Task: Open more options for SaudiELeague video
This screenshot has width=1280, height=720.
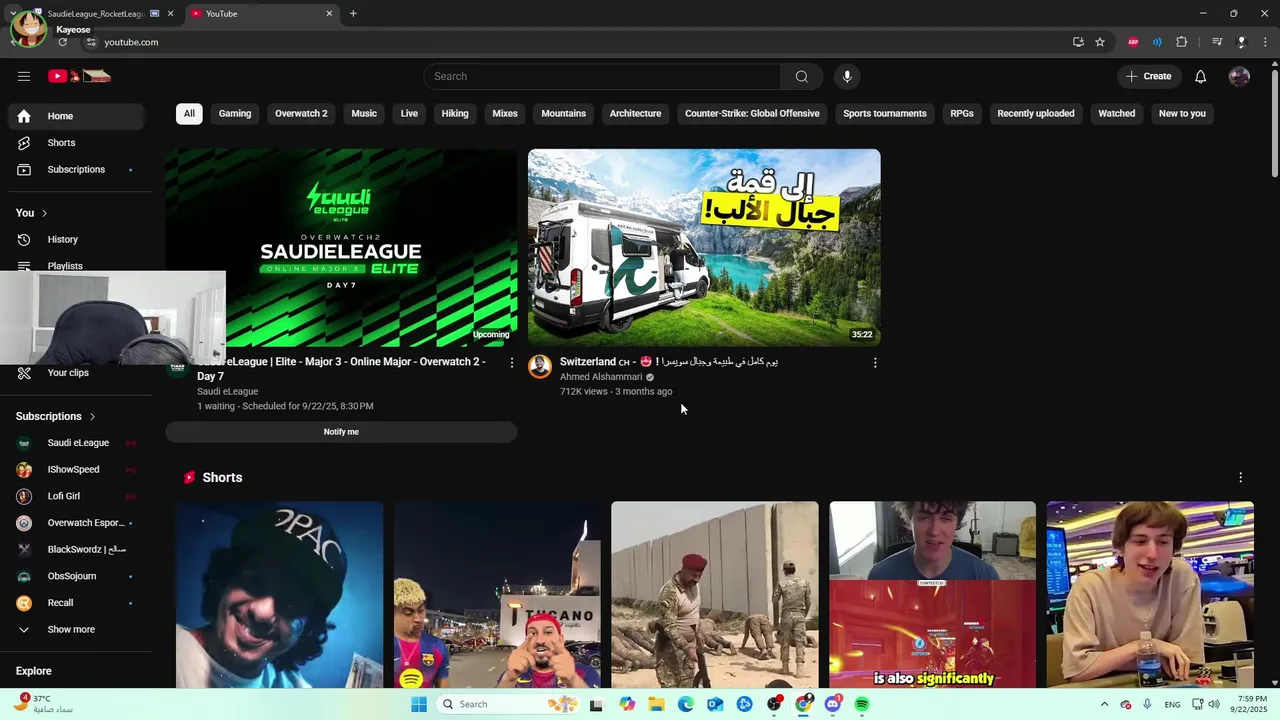Action: (x=512, y=363)
